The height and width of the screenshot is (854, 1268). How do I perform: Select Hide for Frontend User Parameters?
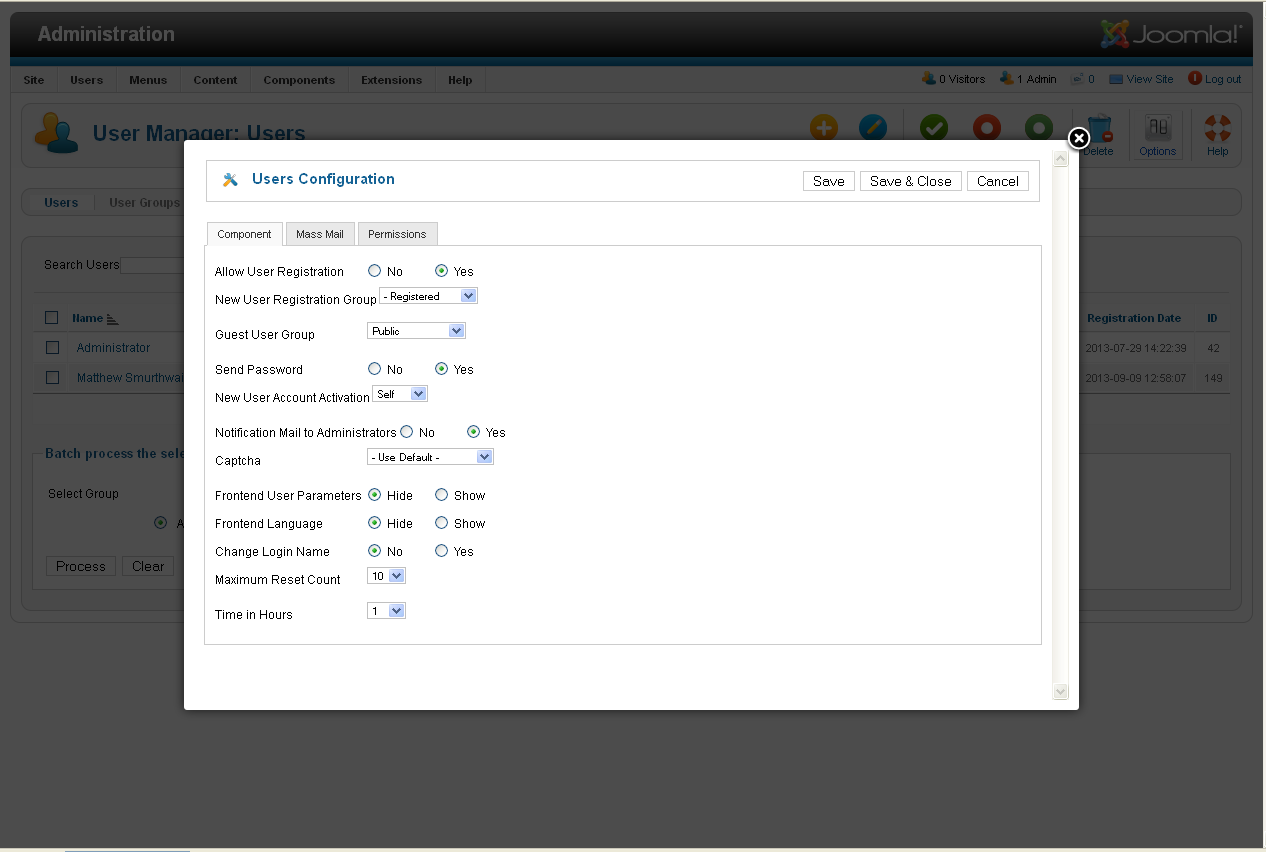pyautogui.click(x=374, y=494)
